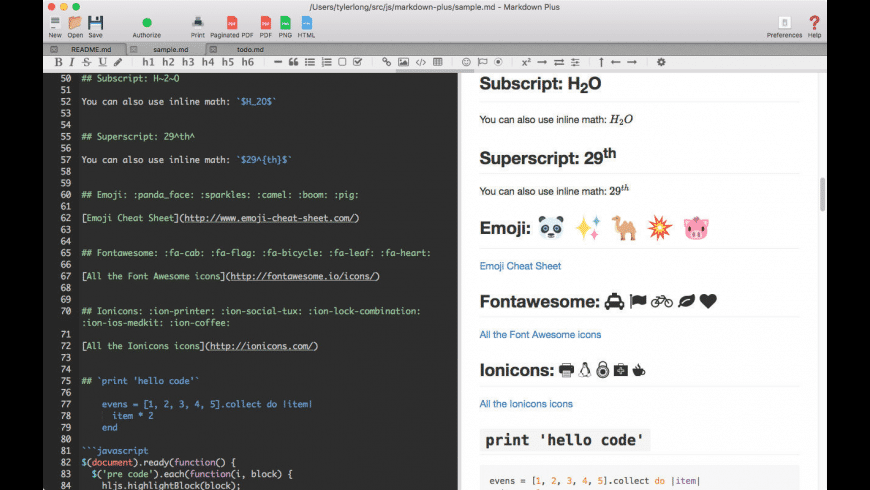The height and width of the screenshot is (490, 870).
Task: Insert an Ionicon with the circled dot icon
Action: coord(498,62)
